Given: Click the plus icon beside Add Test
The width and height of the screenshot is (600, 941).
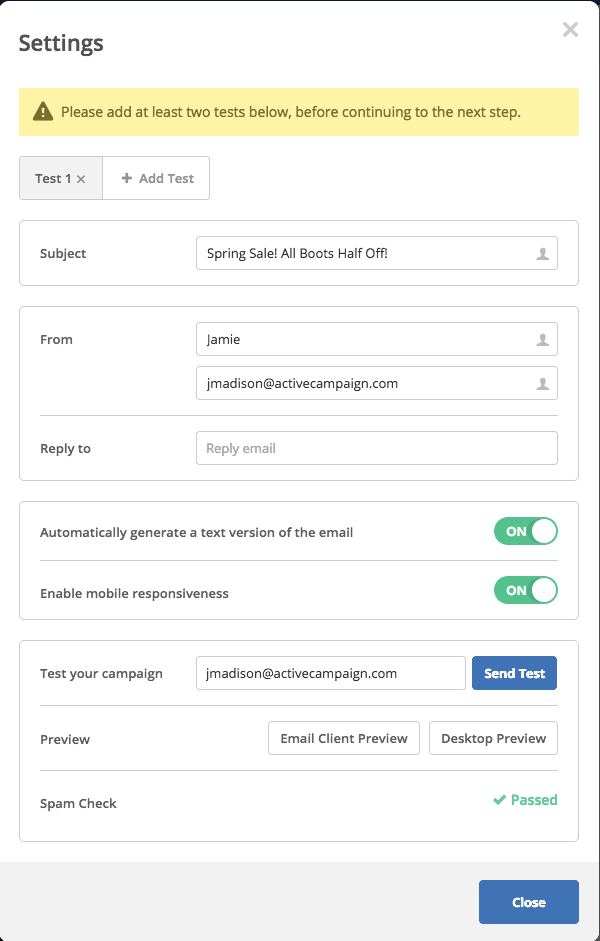Looking at the screenshot, I should [x=127, y=178].
